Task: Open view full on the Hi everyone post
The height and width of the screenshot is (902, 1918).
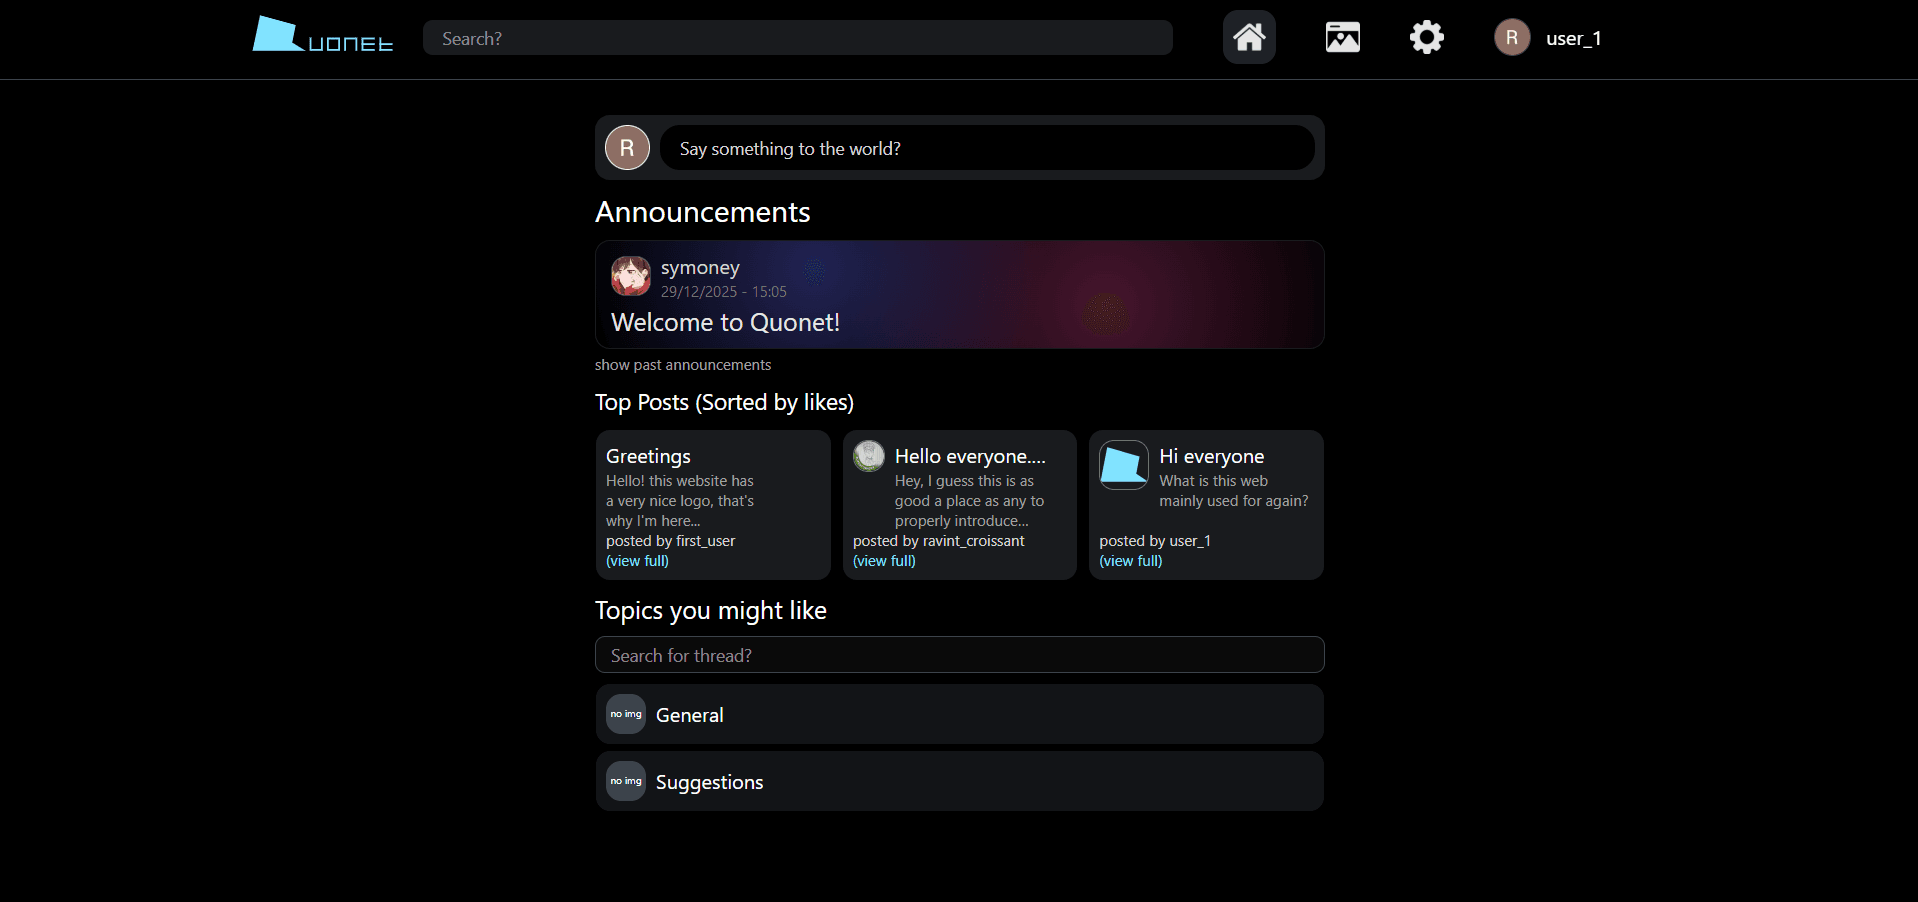Action: click(1130, 561)
